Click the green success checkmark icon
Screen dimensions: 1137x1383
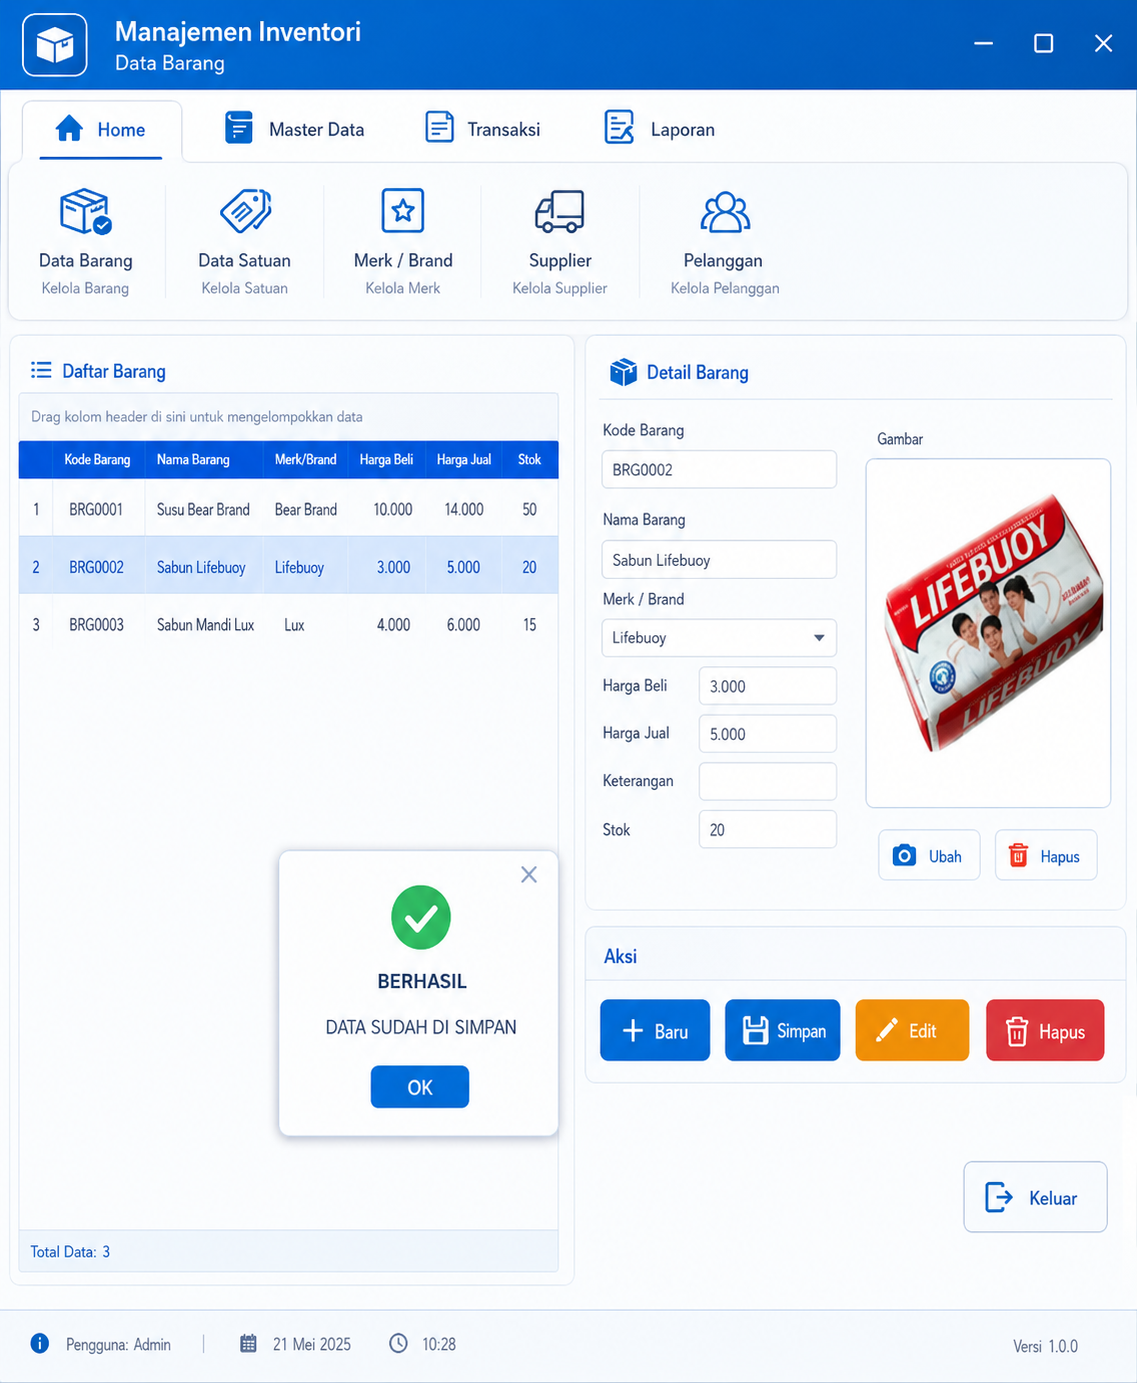(x=421, y=917)
